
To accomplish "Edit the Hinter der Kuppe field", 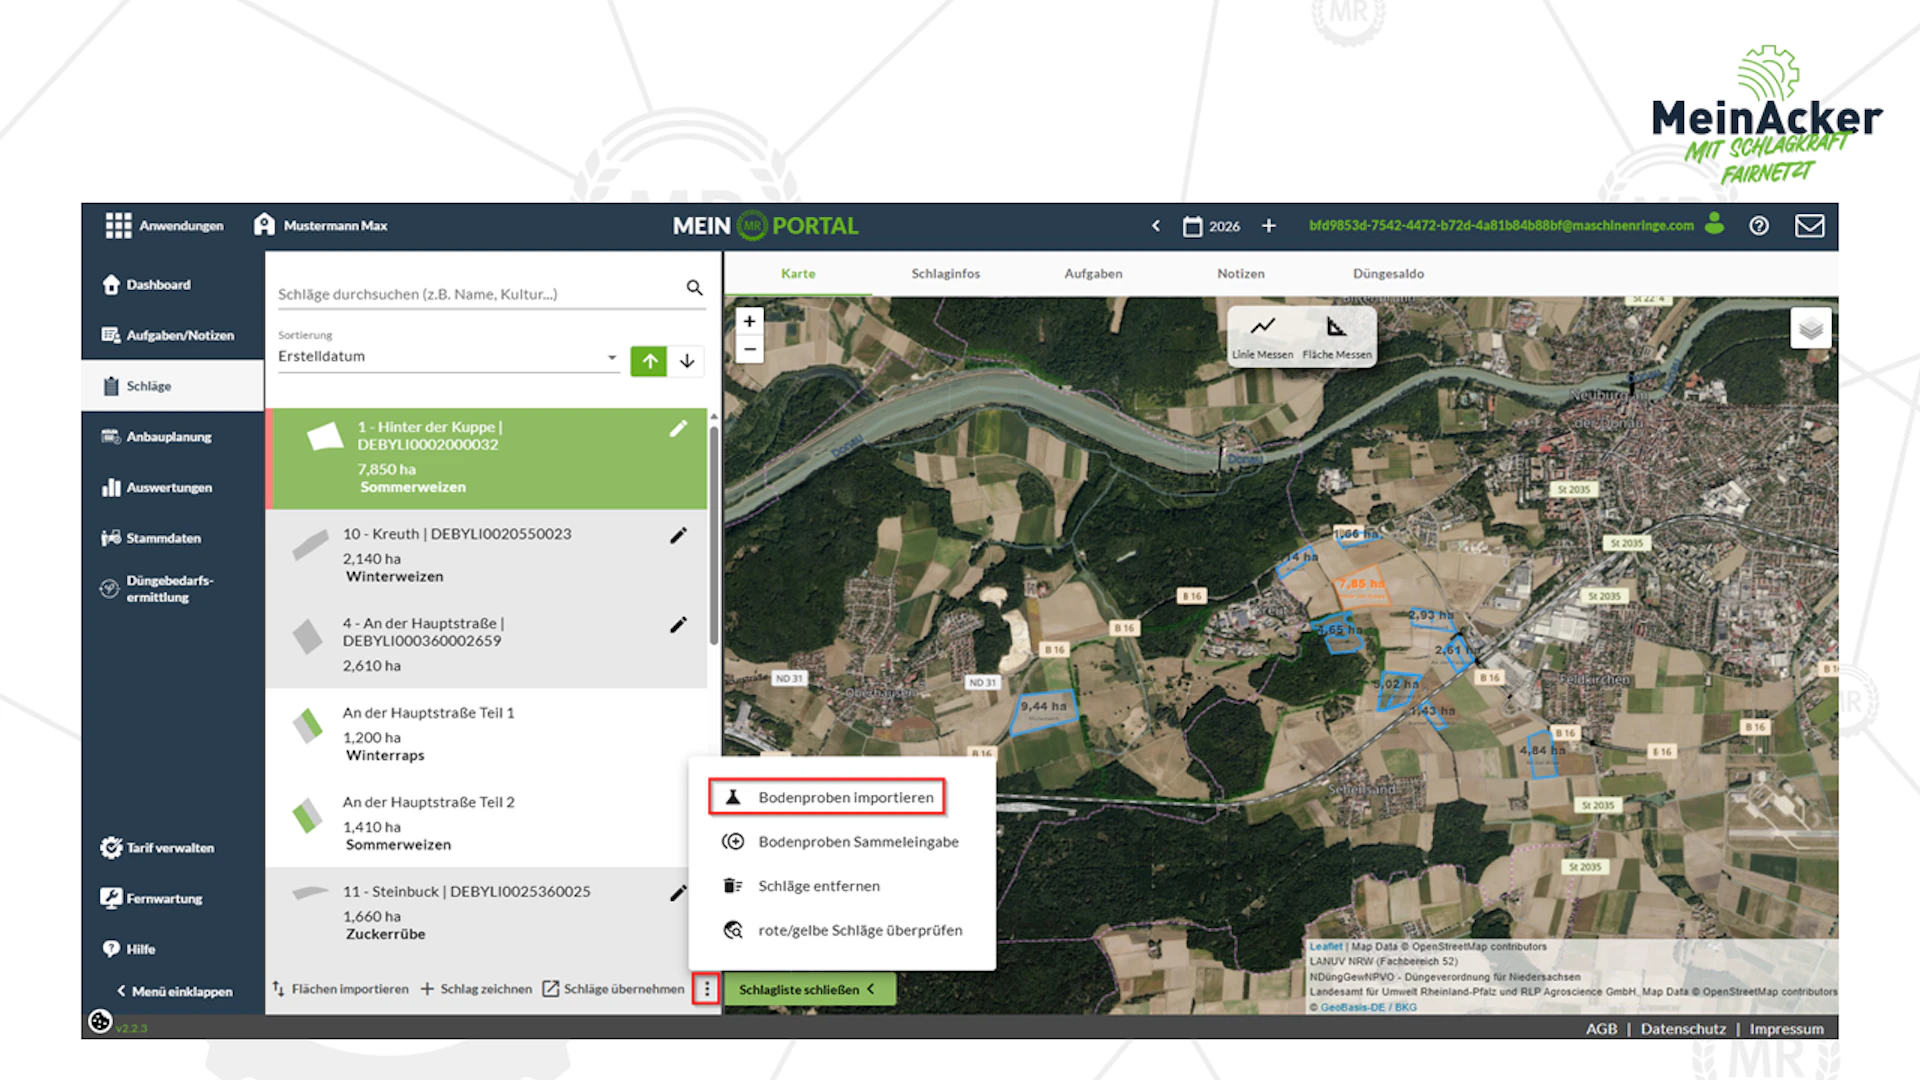I will [x=678, y=428].
